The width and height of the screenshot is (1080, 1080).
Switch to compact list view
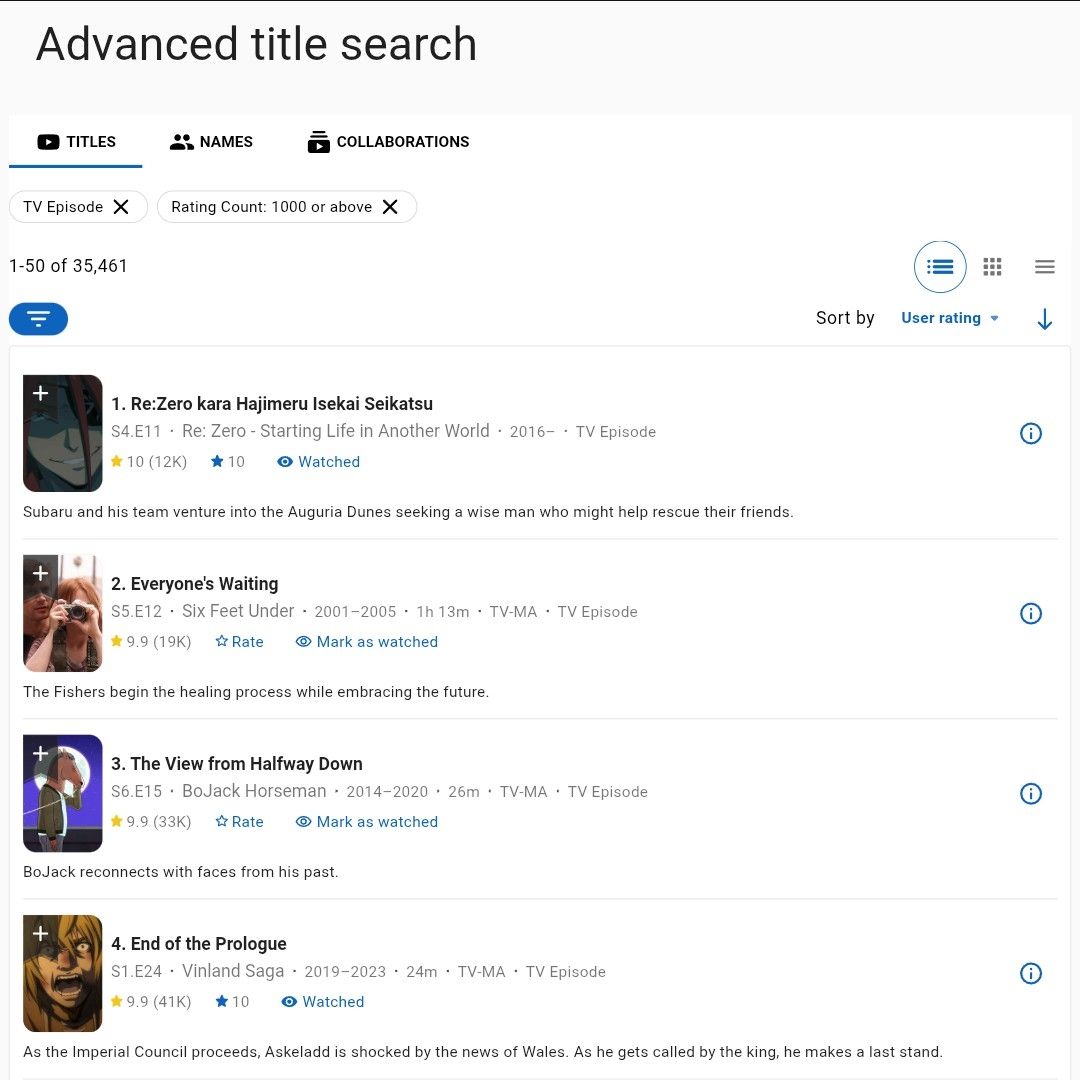1044,267
